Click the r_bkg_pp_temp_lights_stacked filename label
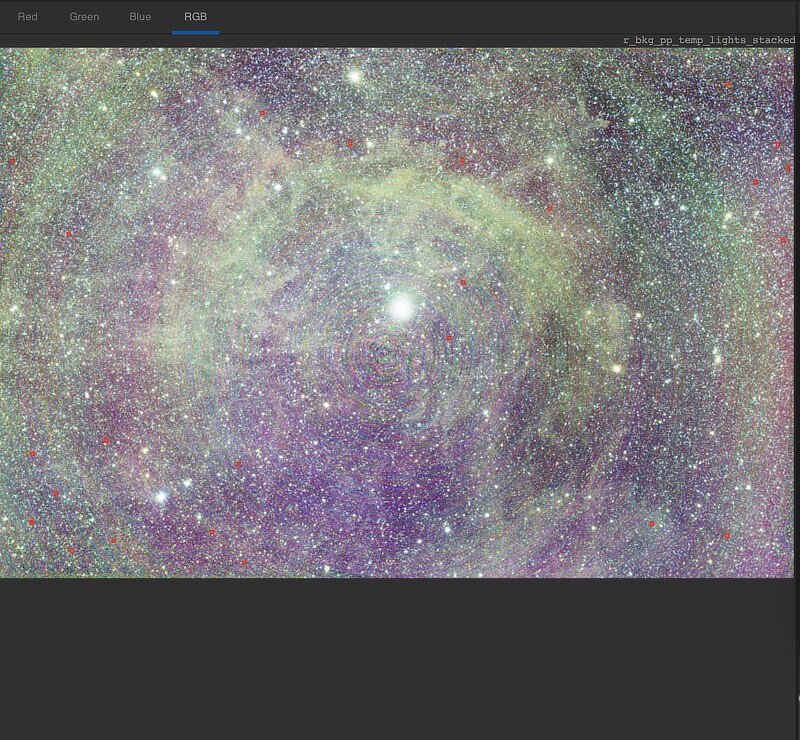The height and width of the screenshot is (740, 800). point(708,40)
